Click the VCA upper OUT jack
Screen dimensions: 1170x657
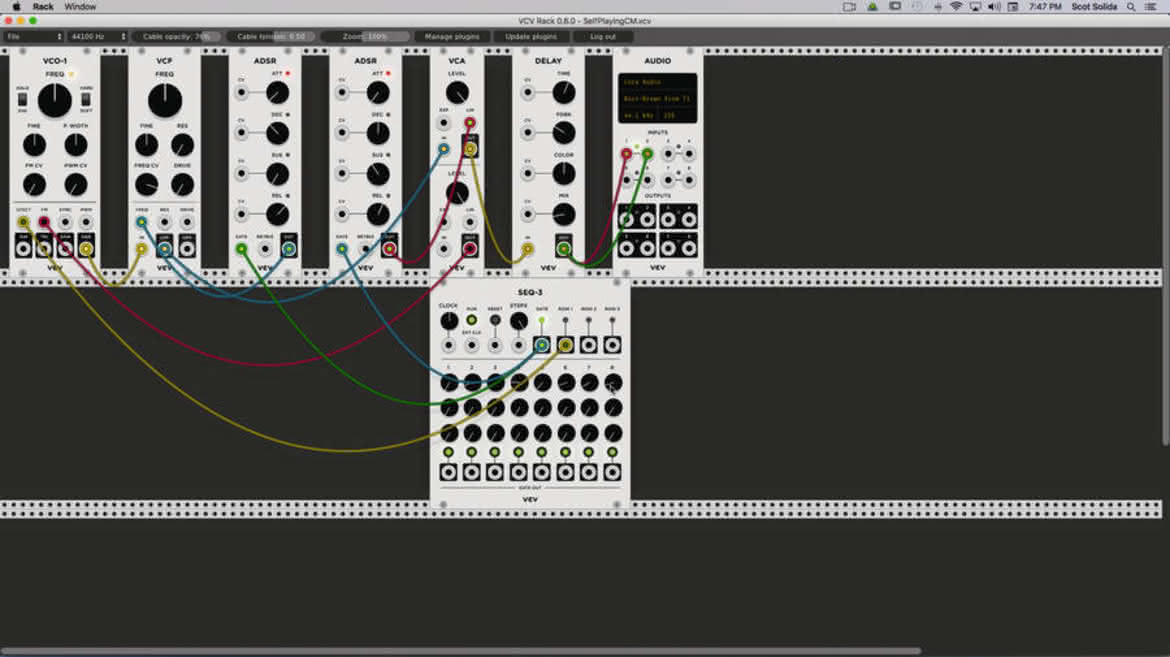[x=470, y=149]
